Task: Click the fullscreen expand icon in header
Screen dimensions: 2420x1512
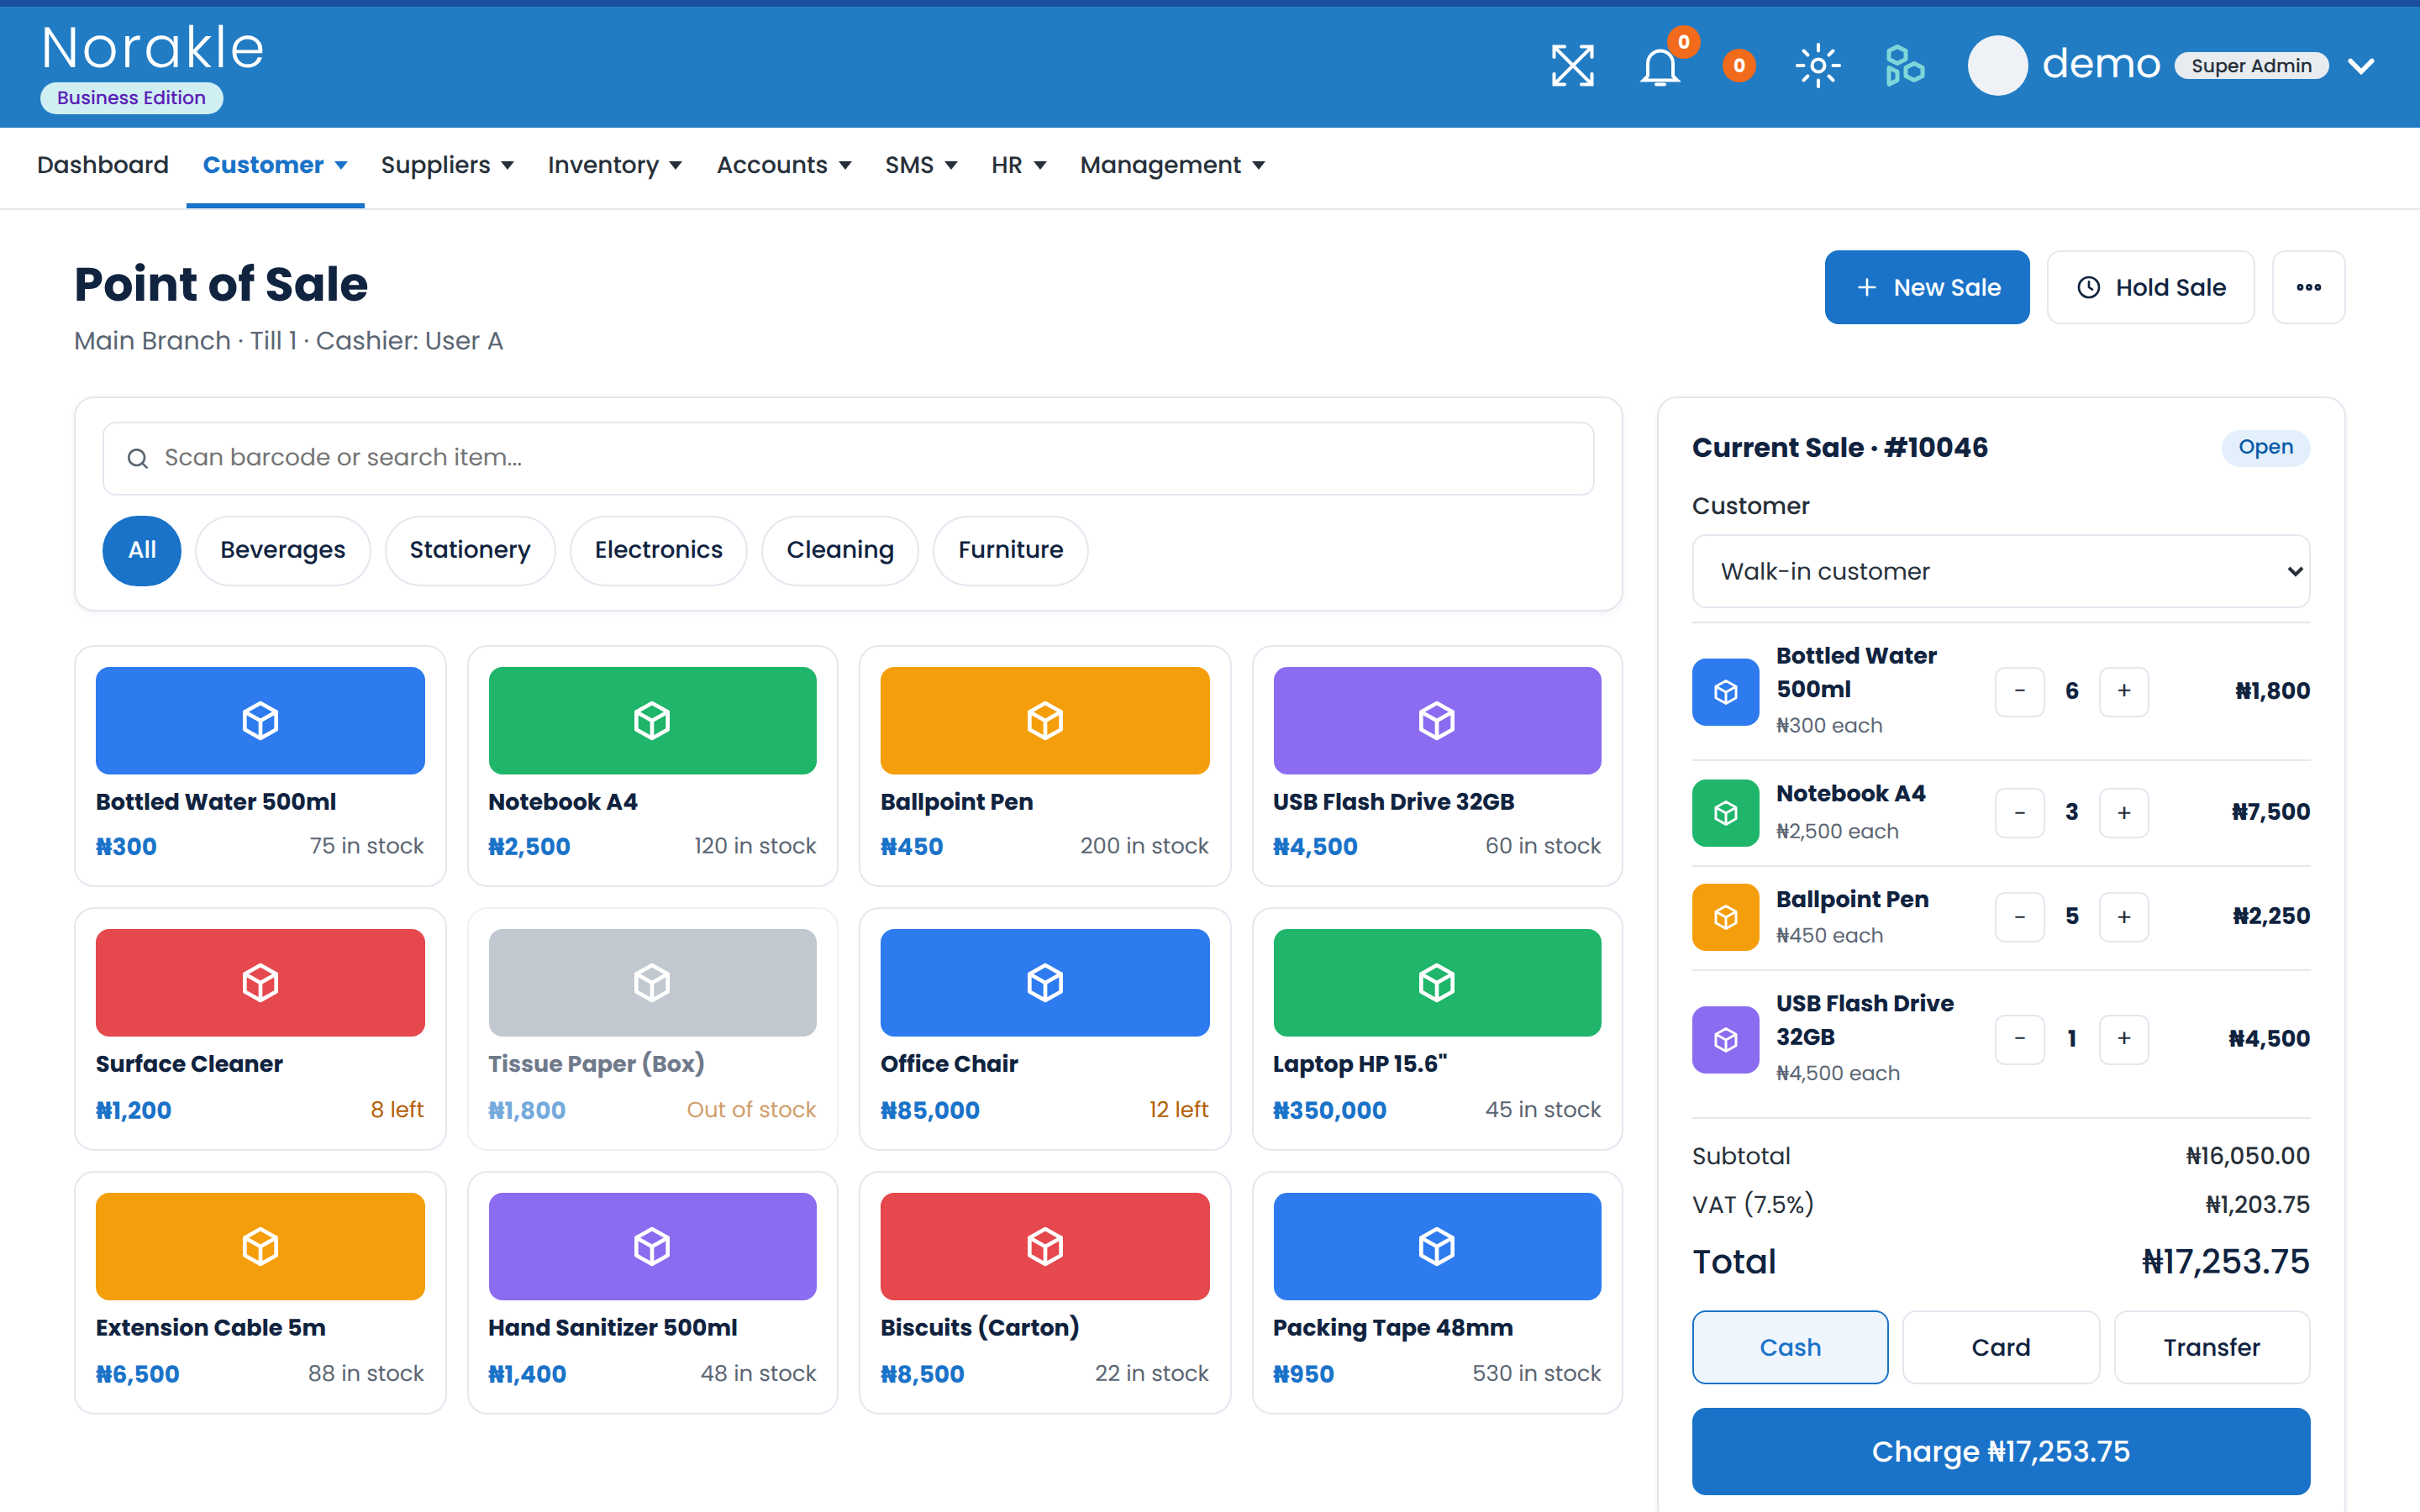Action: [1572, 66]
